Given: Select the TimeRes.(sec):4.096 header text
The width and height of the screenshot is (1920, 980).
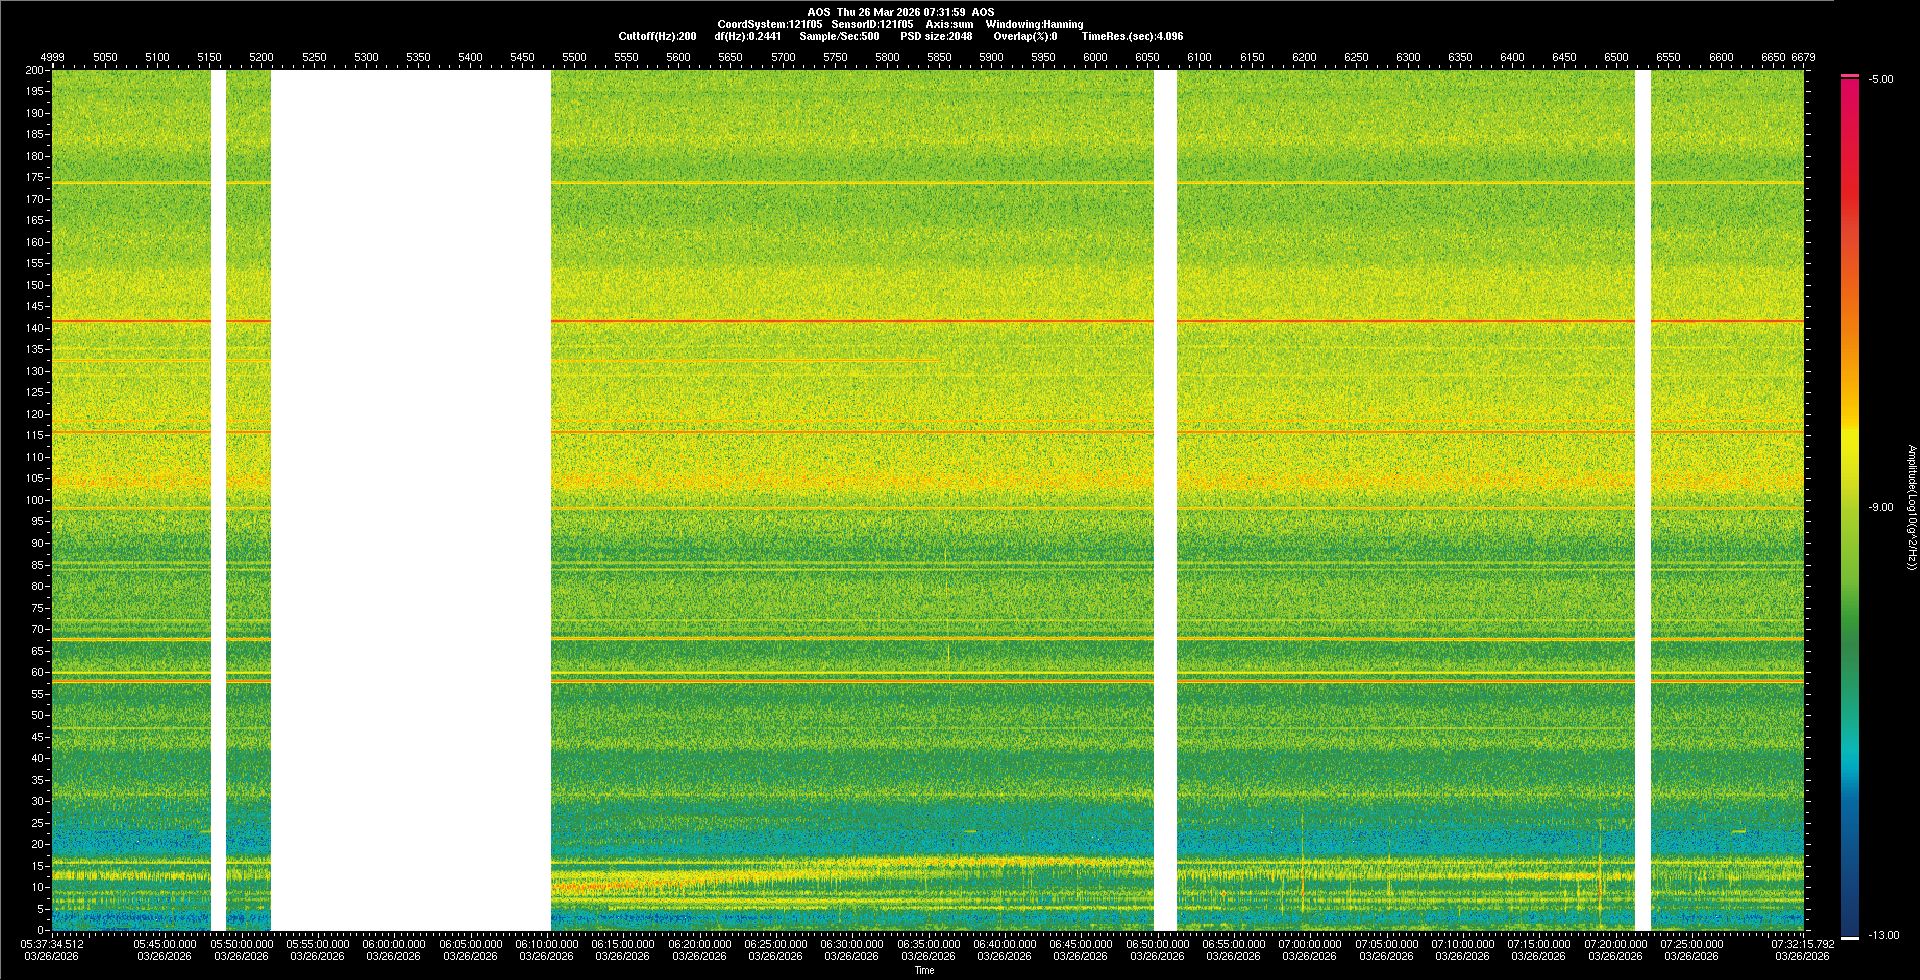Looking at the screenshot, I should click(x=1132, y=36).
